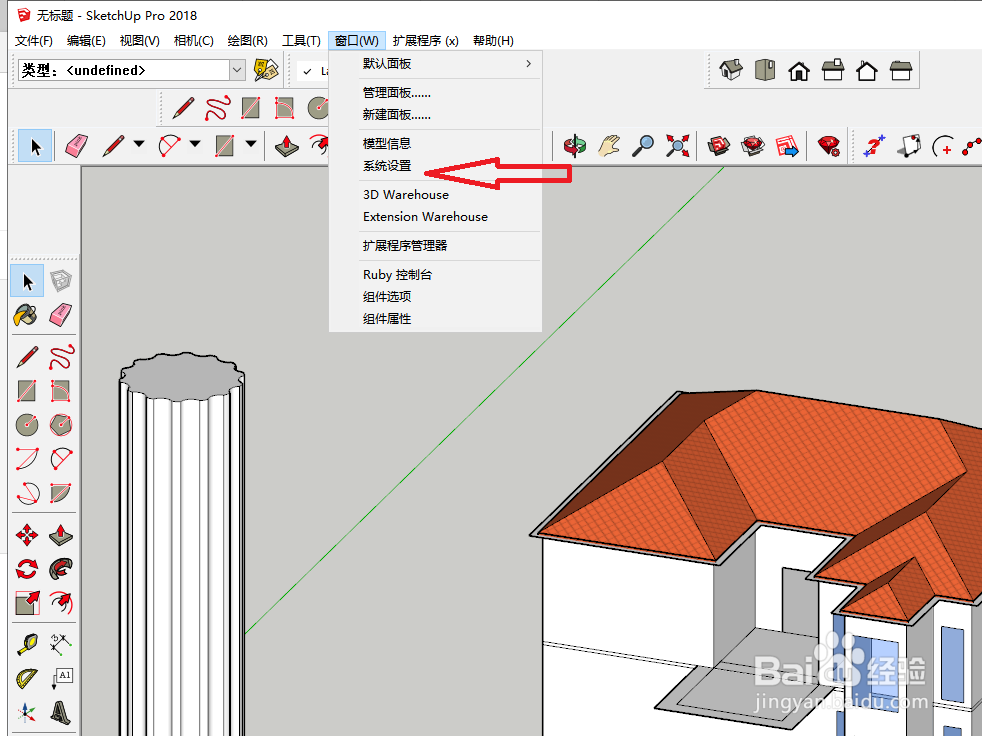This screenshot has height=736, width=982.
Task: Switch to the Front view house icon
Action: (799, 71)
